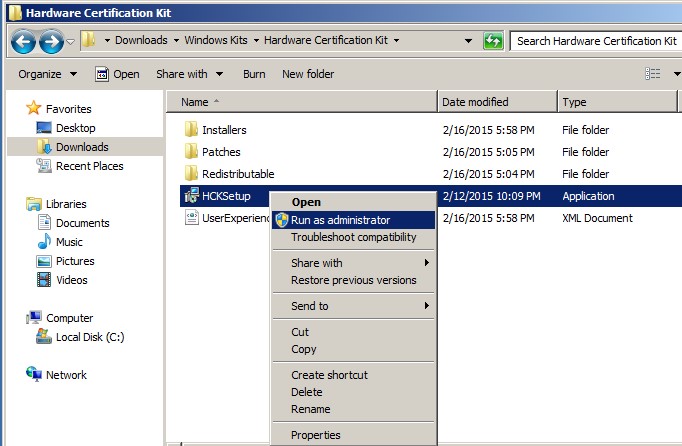The width and height of the screenshot is (682, 446).
Task: Click the Search Hardware Certification Kit box
Action: click(x=595, y=41)
